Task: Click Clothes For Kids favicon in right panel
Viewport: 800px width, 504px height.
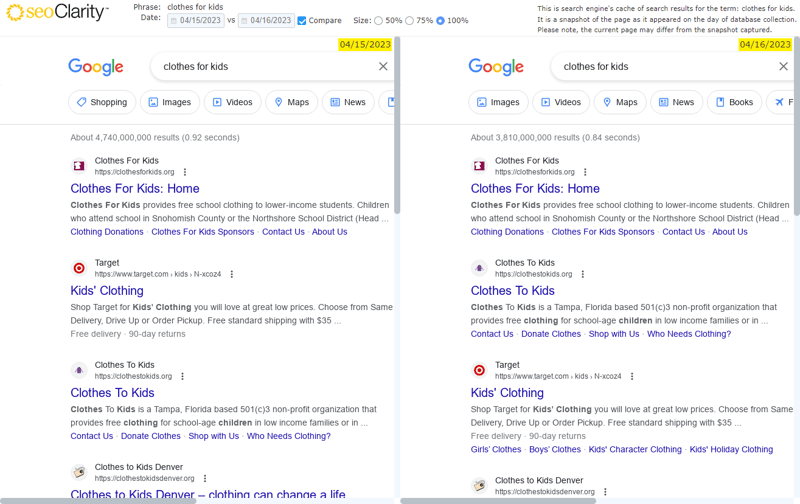Action: (479, 166)
